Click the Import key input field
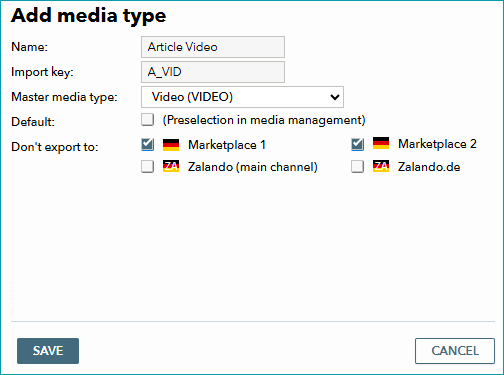 point(213,72)
